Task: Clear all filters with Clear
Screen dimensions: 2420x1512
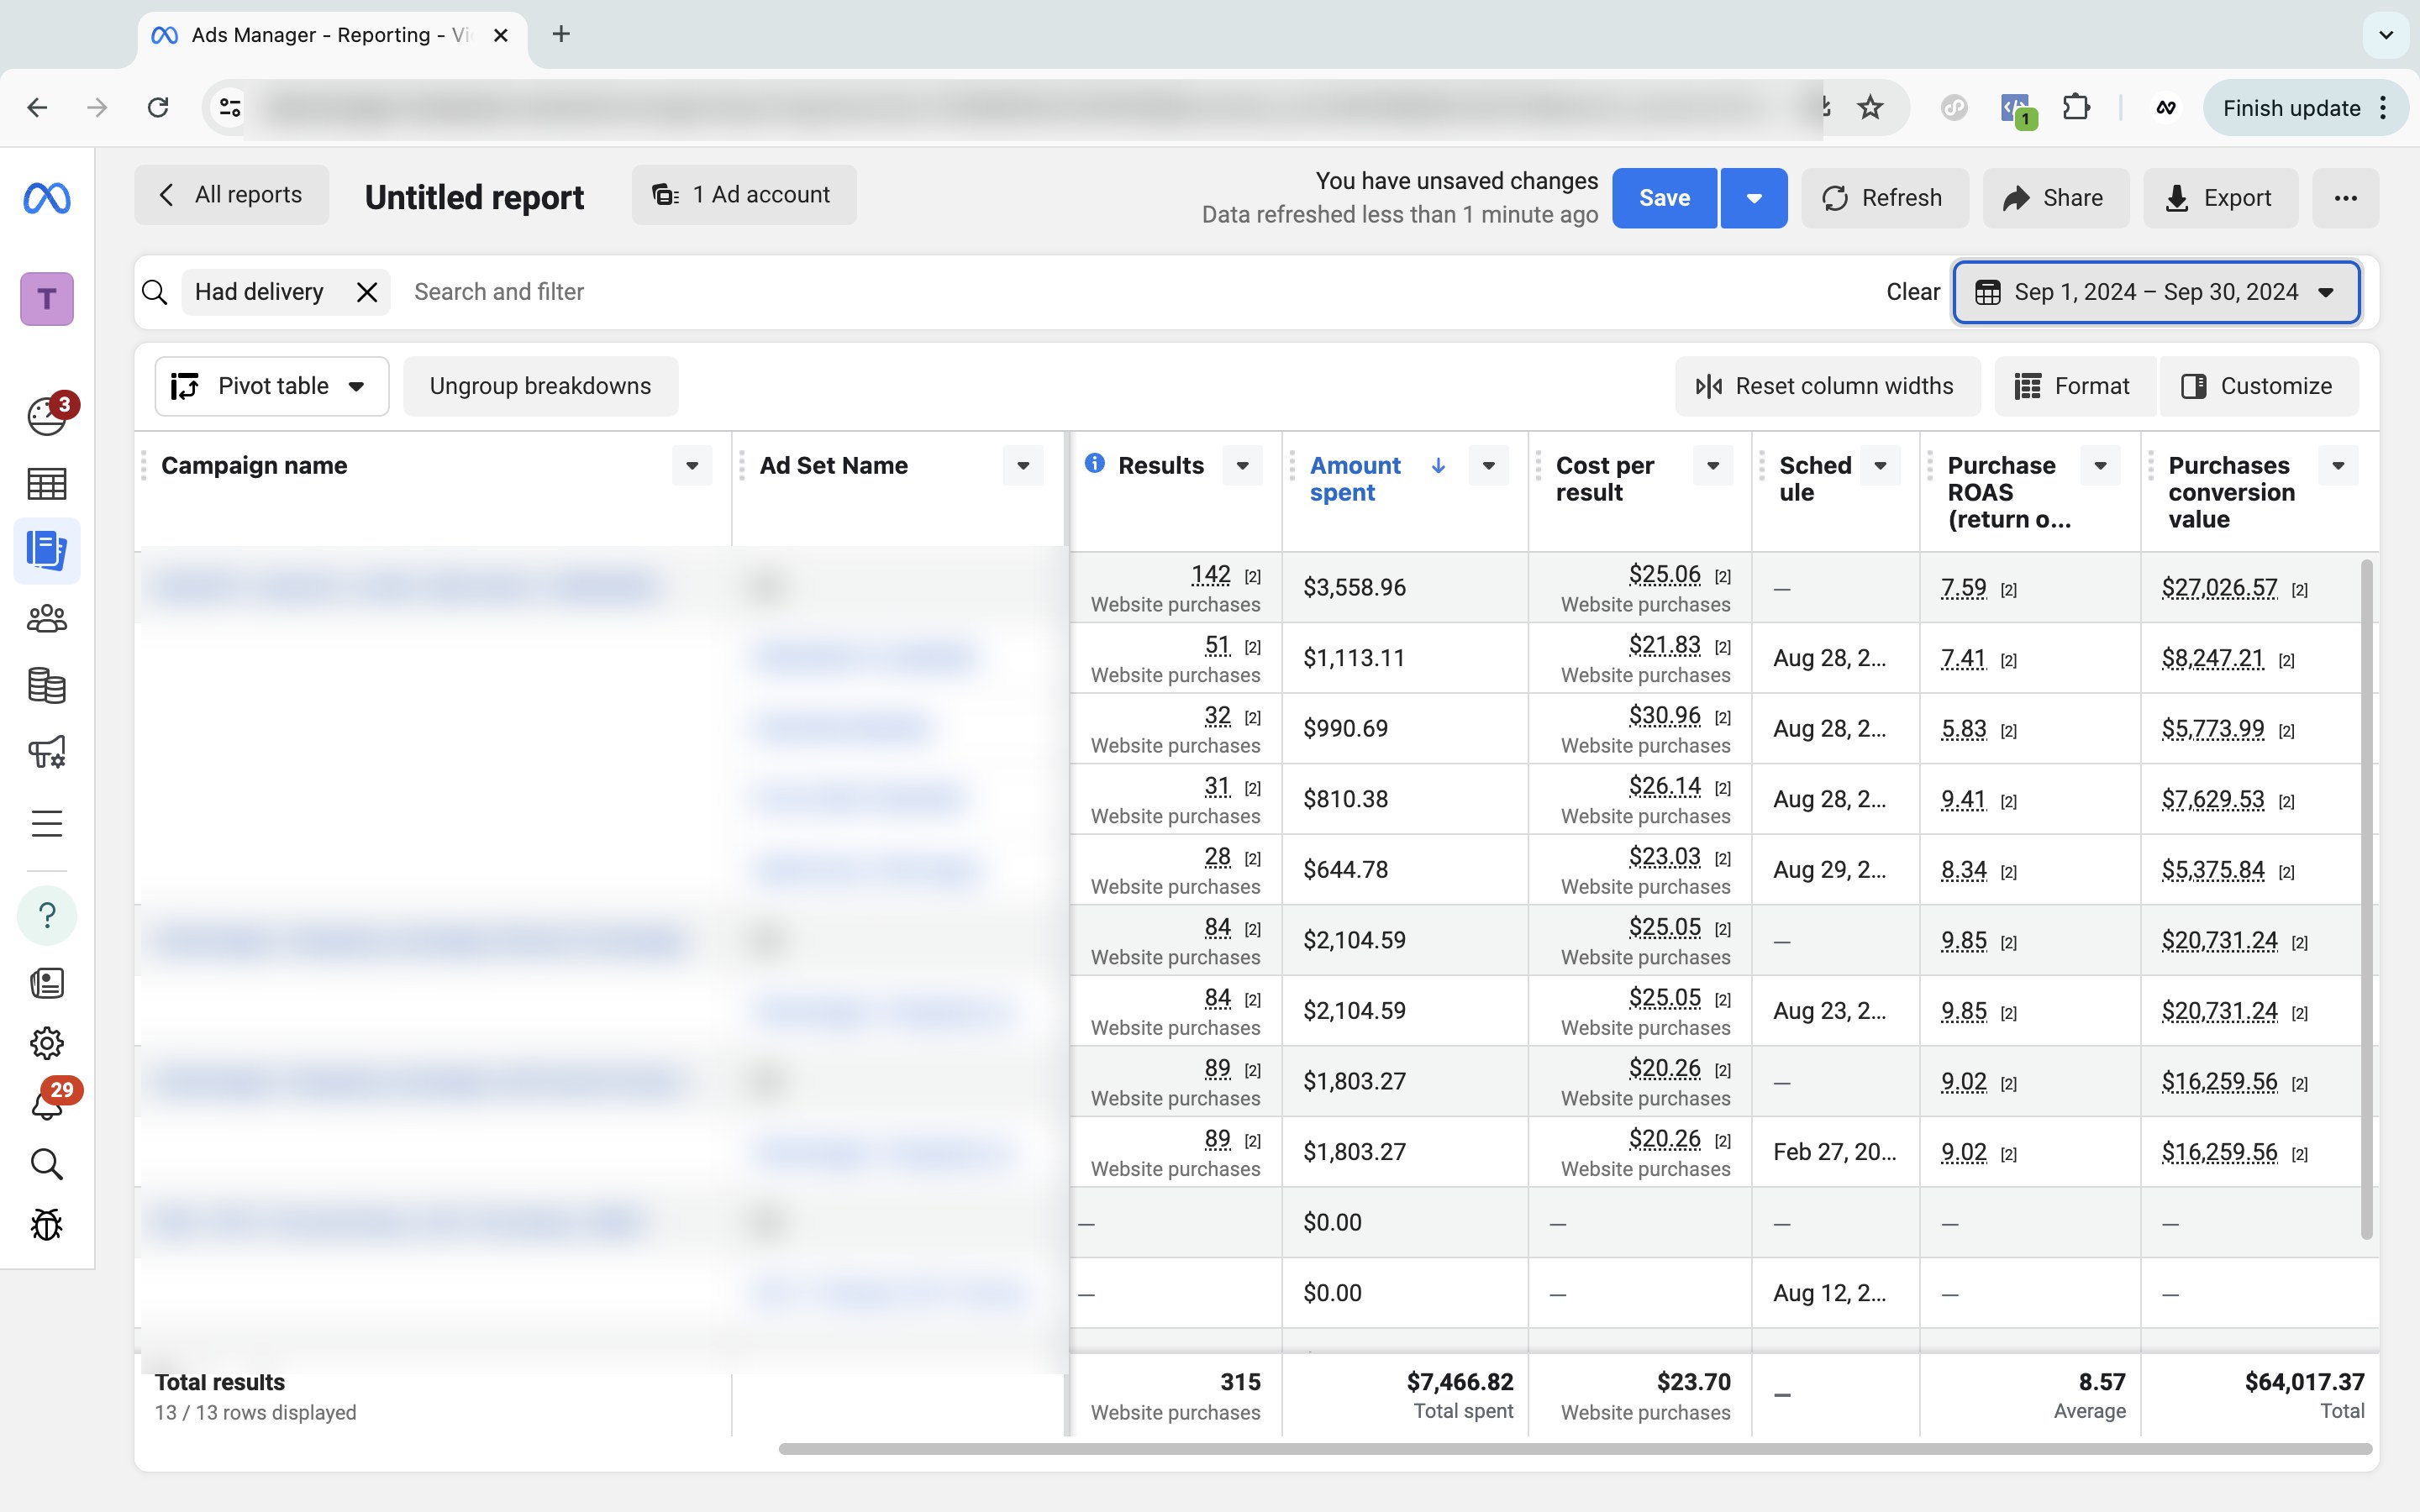Action: 1912,292
